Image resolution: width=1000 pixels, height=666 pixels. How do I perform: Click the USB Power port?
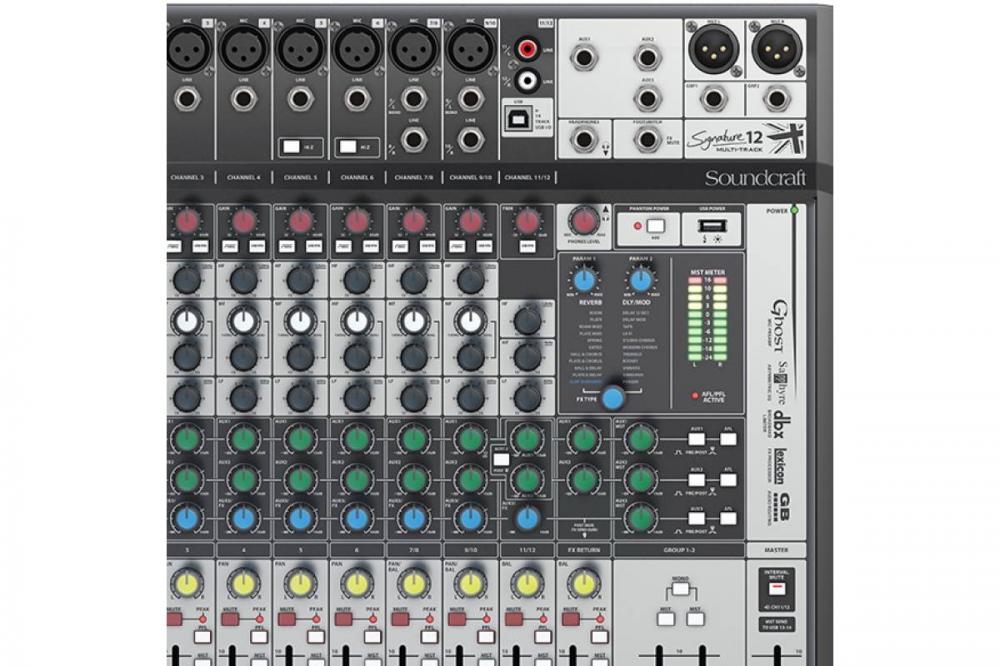712,227
